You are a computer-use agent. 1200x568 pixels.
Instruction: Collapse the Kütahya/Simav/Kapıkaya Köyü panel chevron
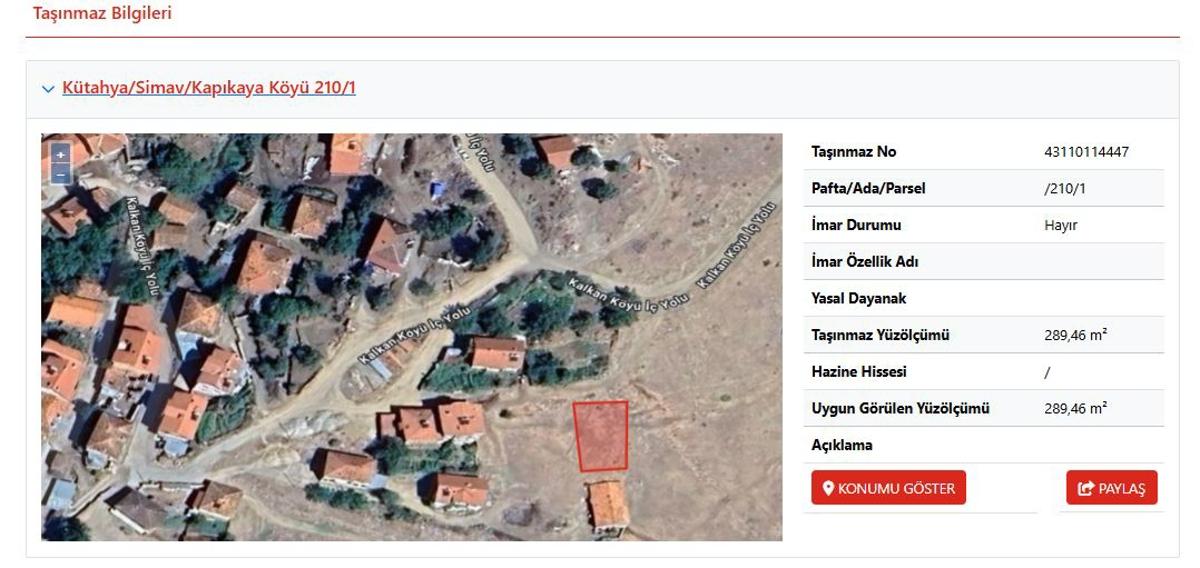click(48, 89)
